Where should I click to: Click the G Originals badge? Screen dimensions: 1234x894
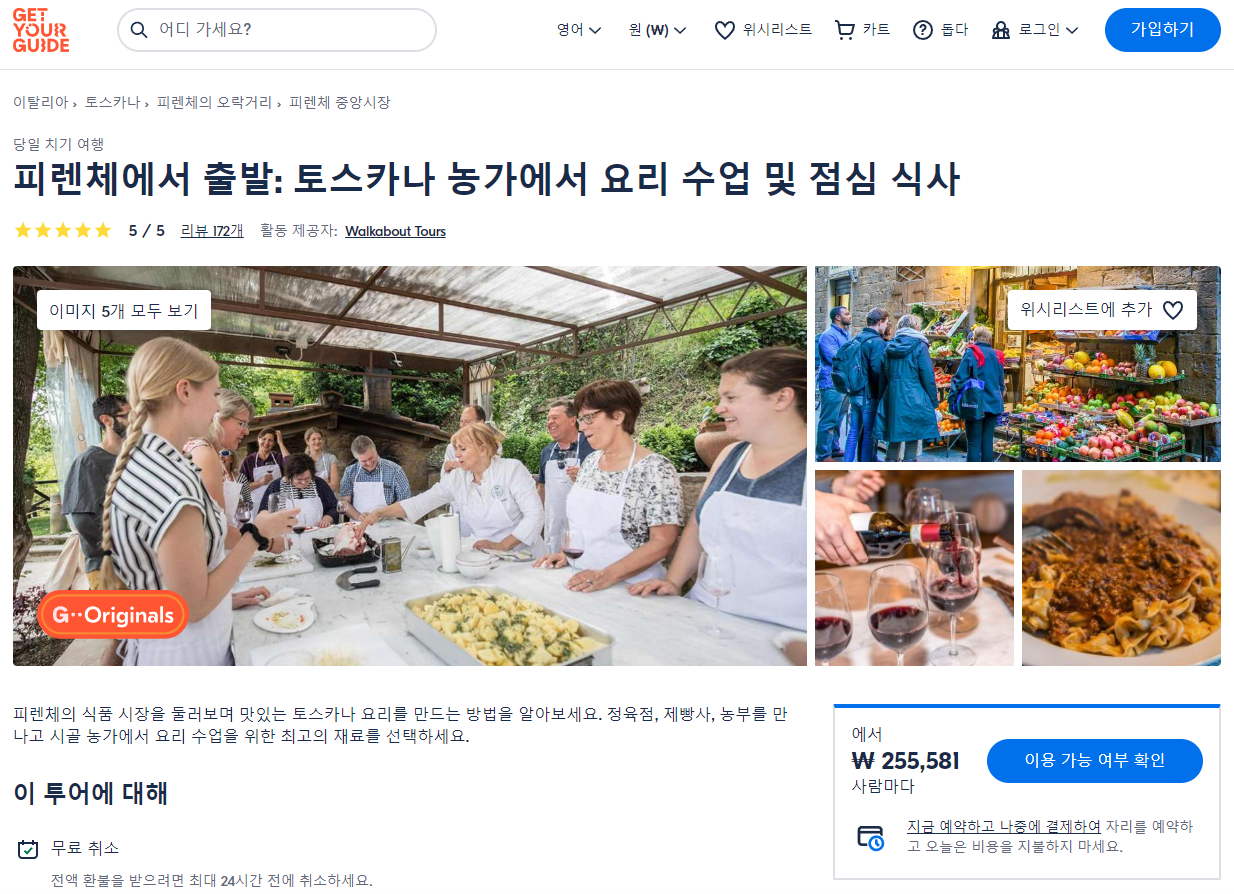(113, 615)
